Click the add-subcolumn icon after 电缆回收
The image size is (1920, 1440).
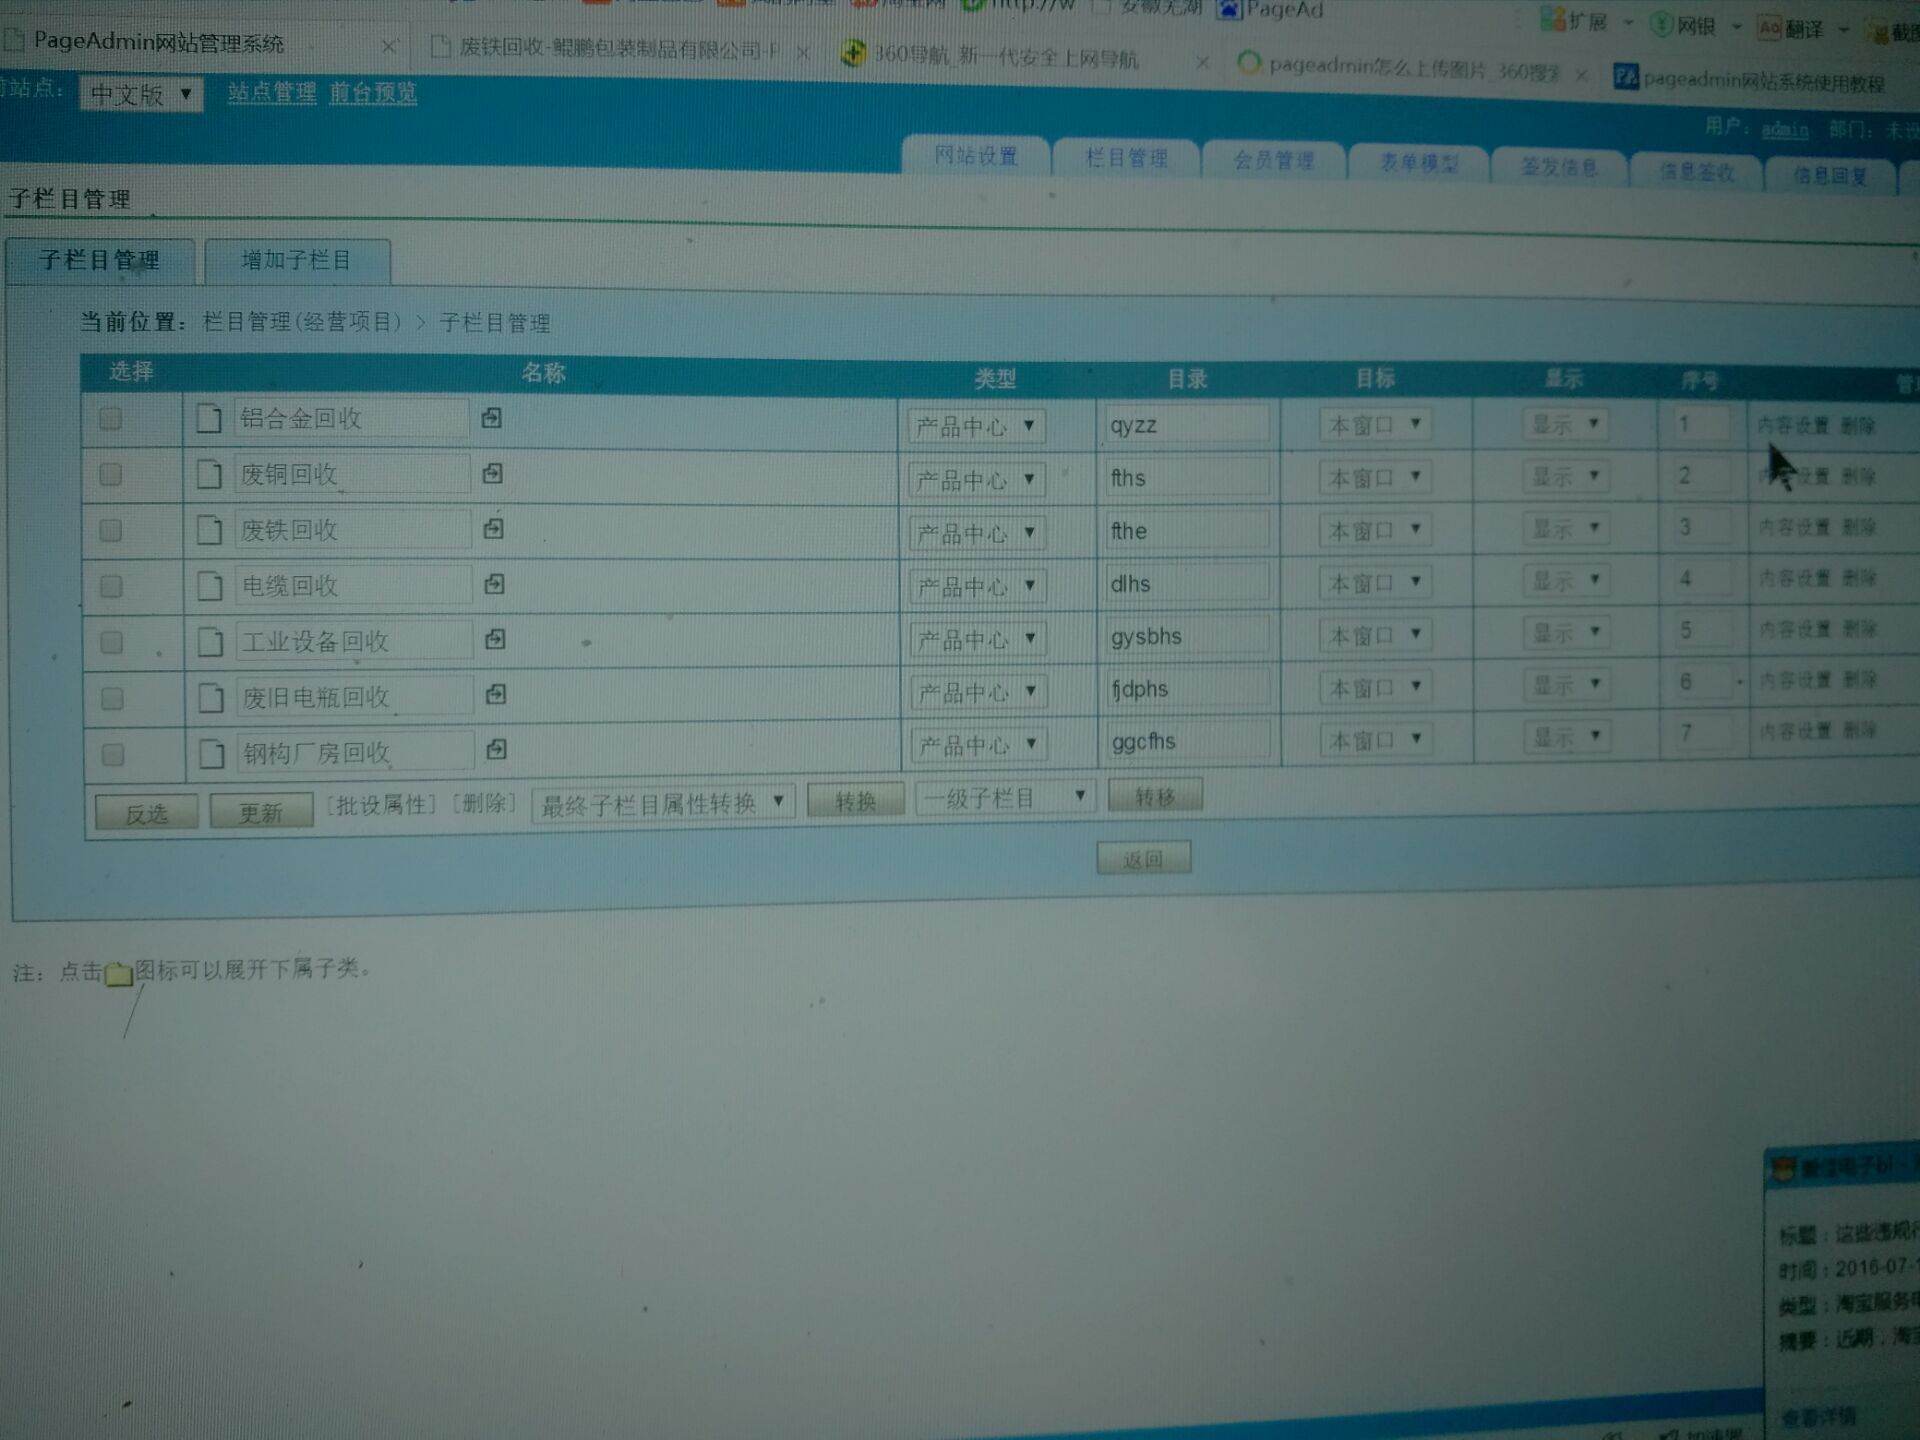point(494,584)
